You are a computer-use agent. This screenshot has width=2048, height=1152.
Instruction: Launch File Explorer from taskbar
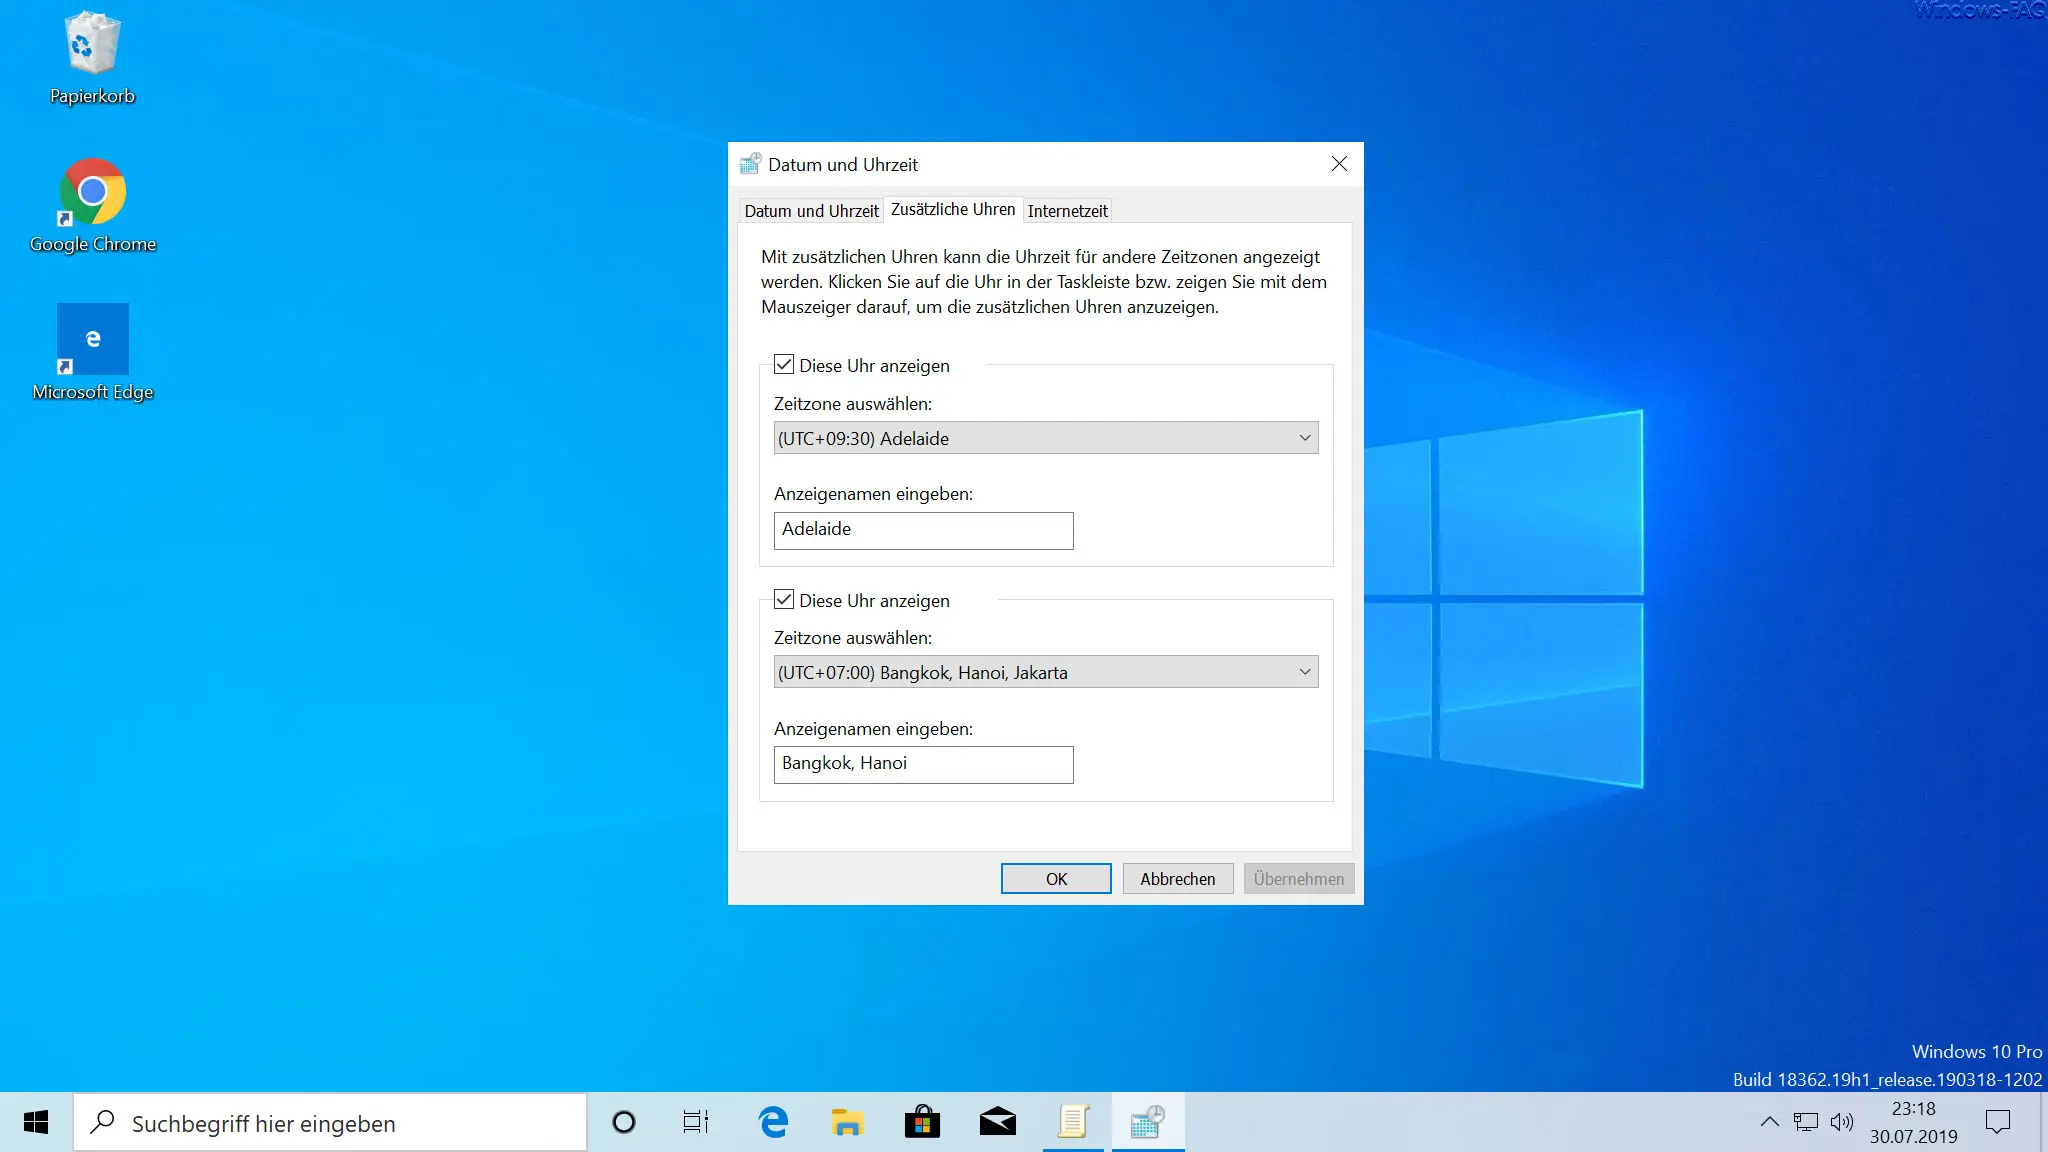point(847,1122)
